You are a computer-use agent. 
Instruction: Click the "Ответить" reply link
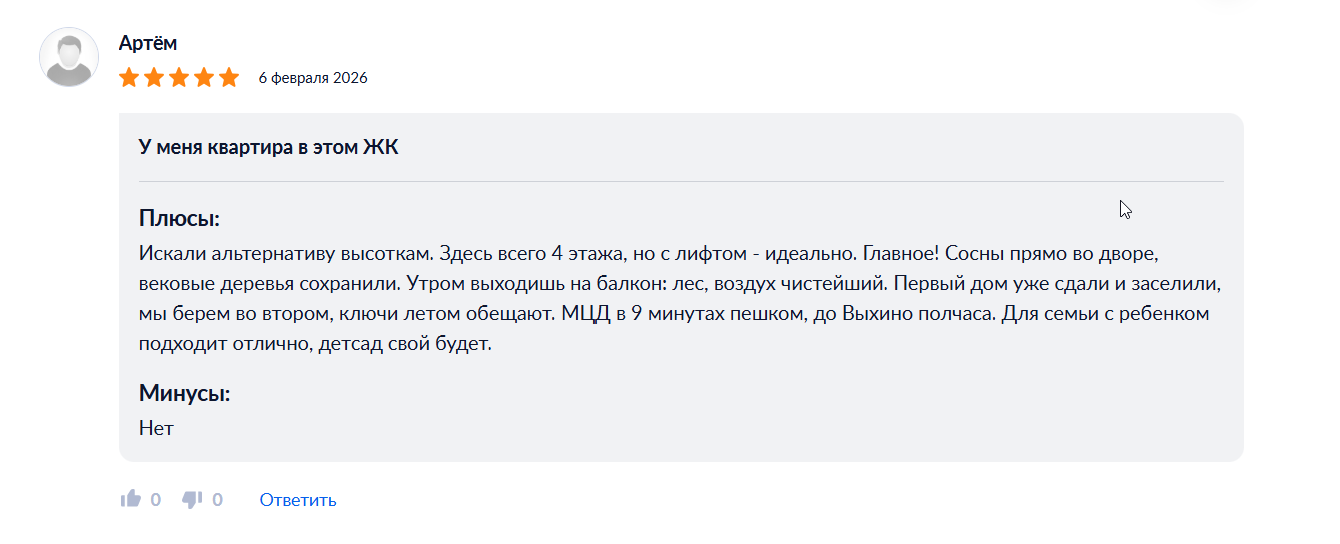point(298,500)
